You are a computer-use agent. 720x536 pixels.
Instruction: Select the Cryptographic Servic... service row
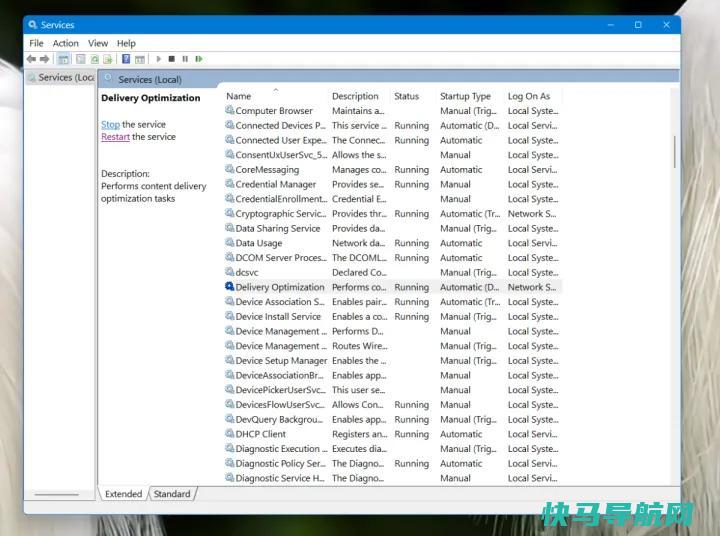coord(393,214)
